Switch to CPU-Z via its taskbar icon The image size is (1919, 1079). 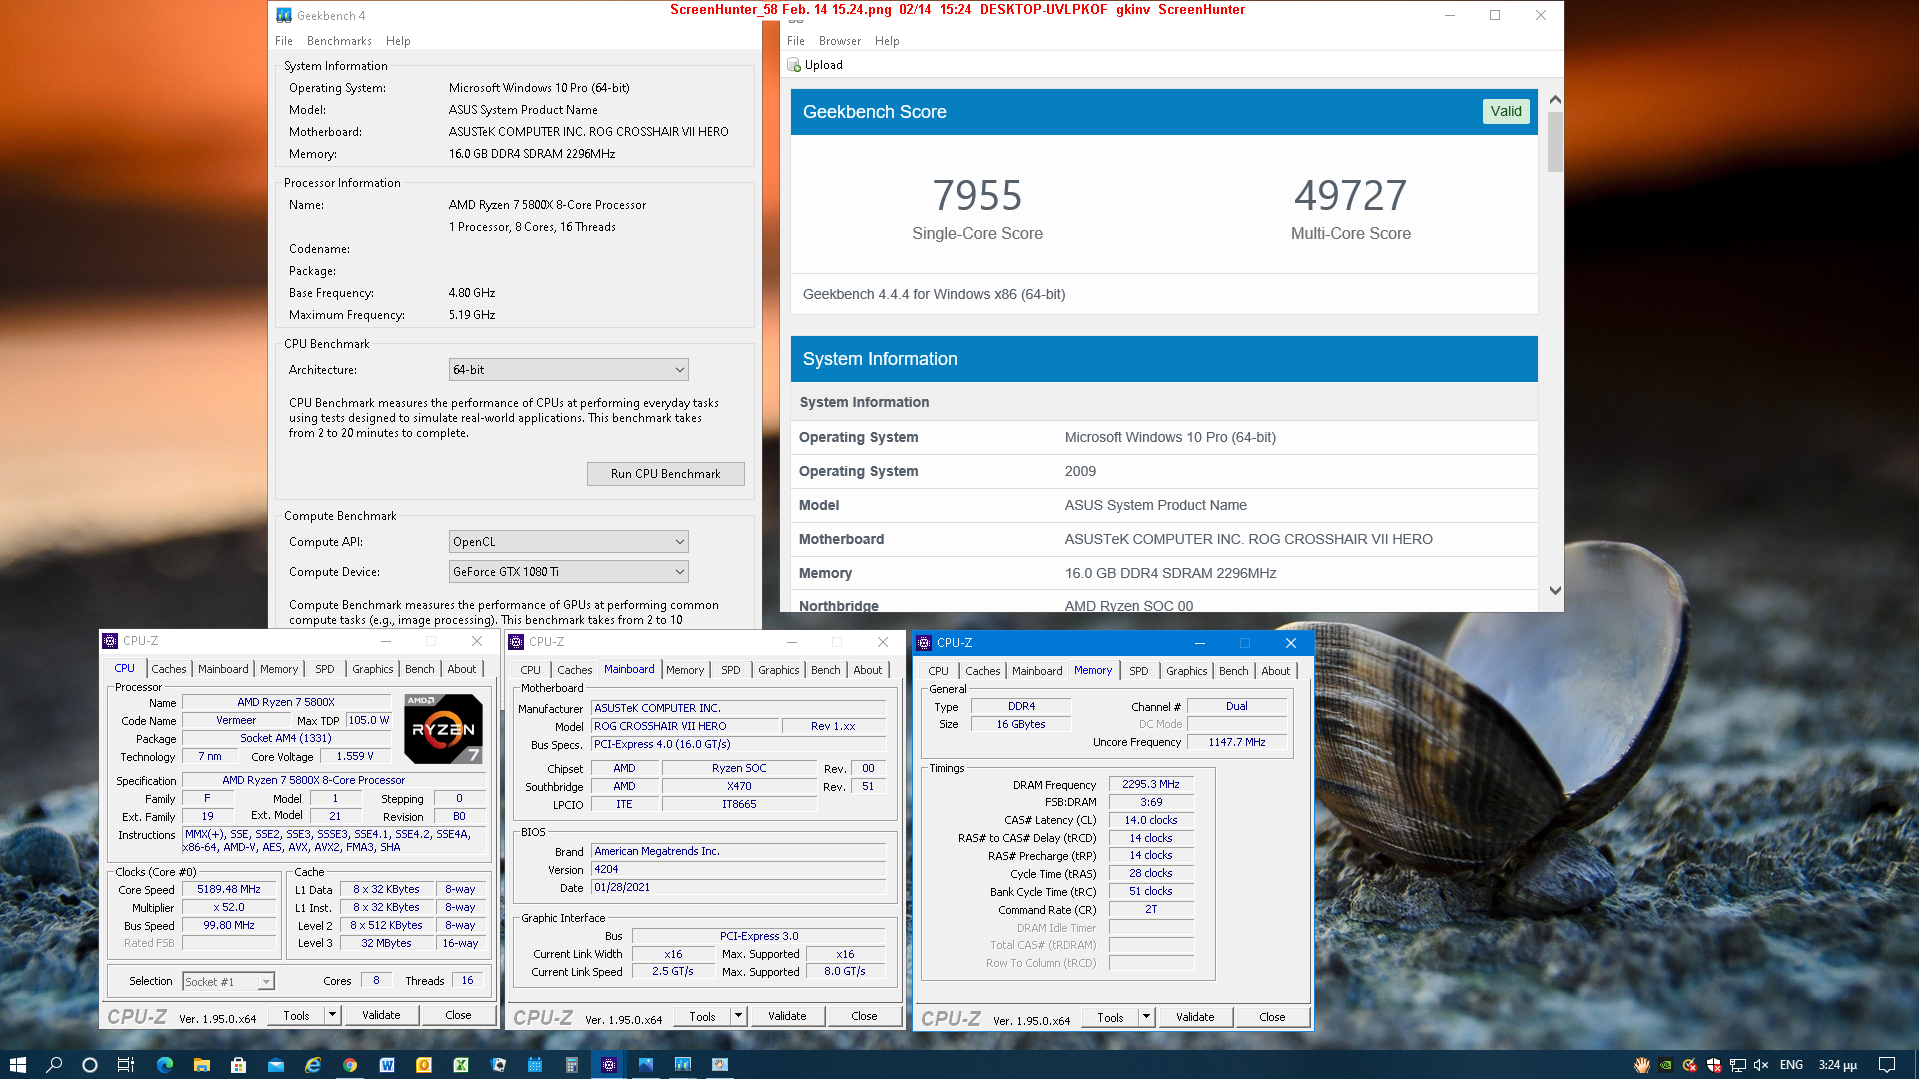(x=608, y=1064)
